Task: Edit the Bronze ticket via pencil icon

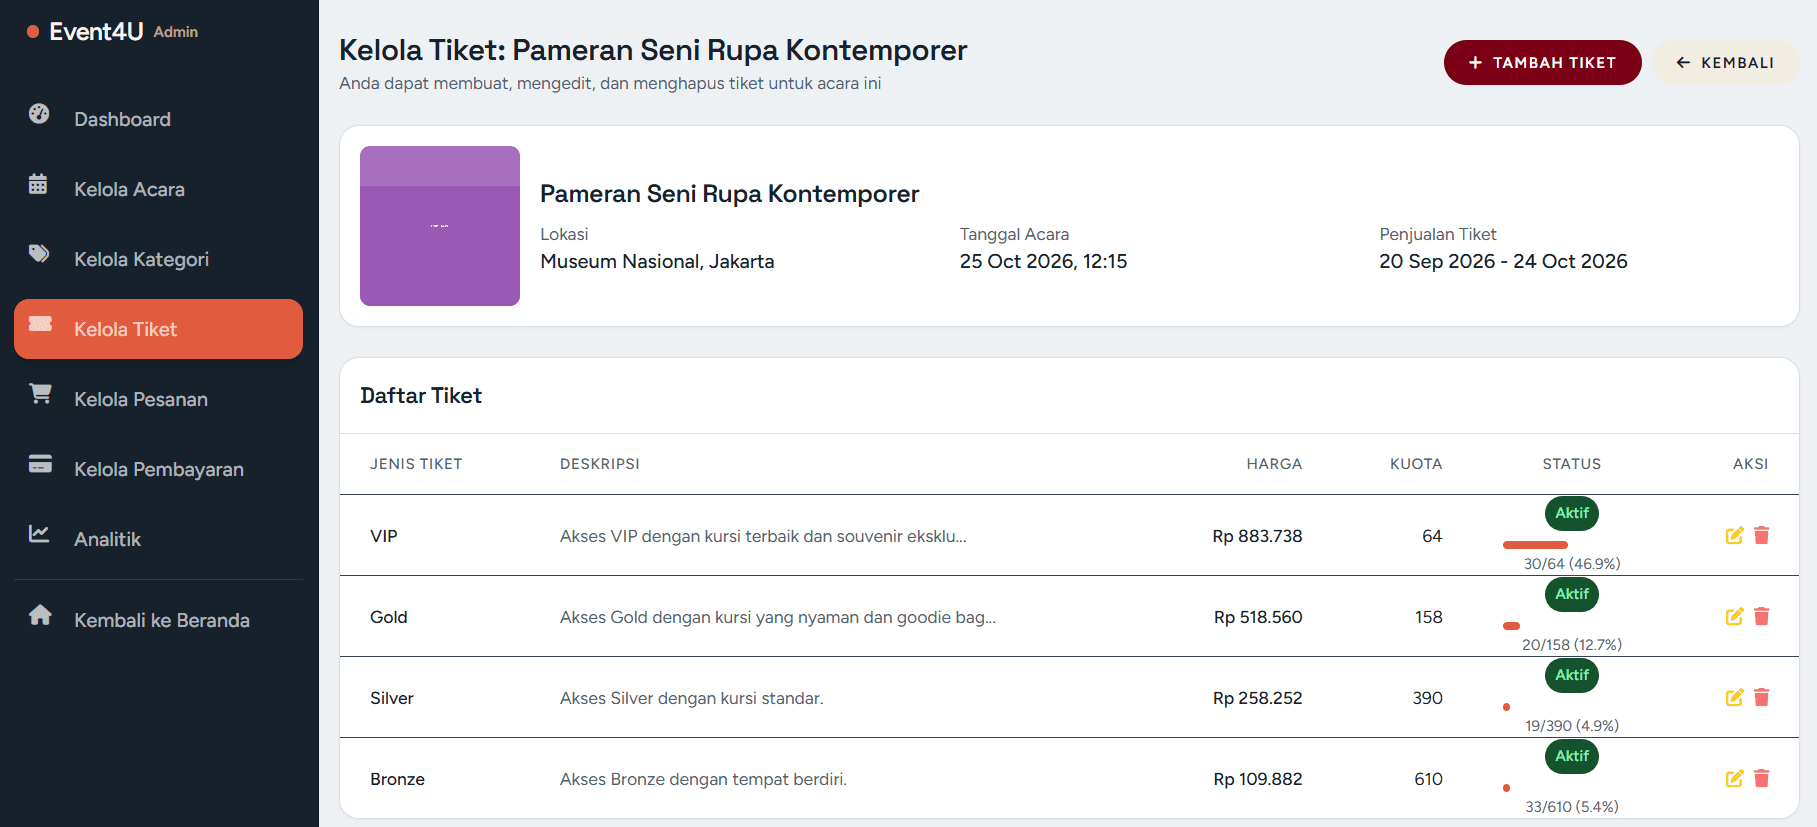Action: point(1734,778)
